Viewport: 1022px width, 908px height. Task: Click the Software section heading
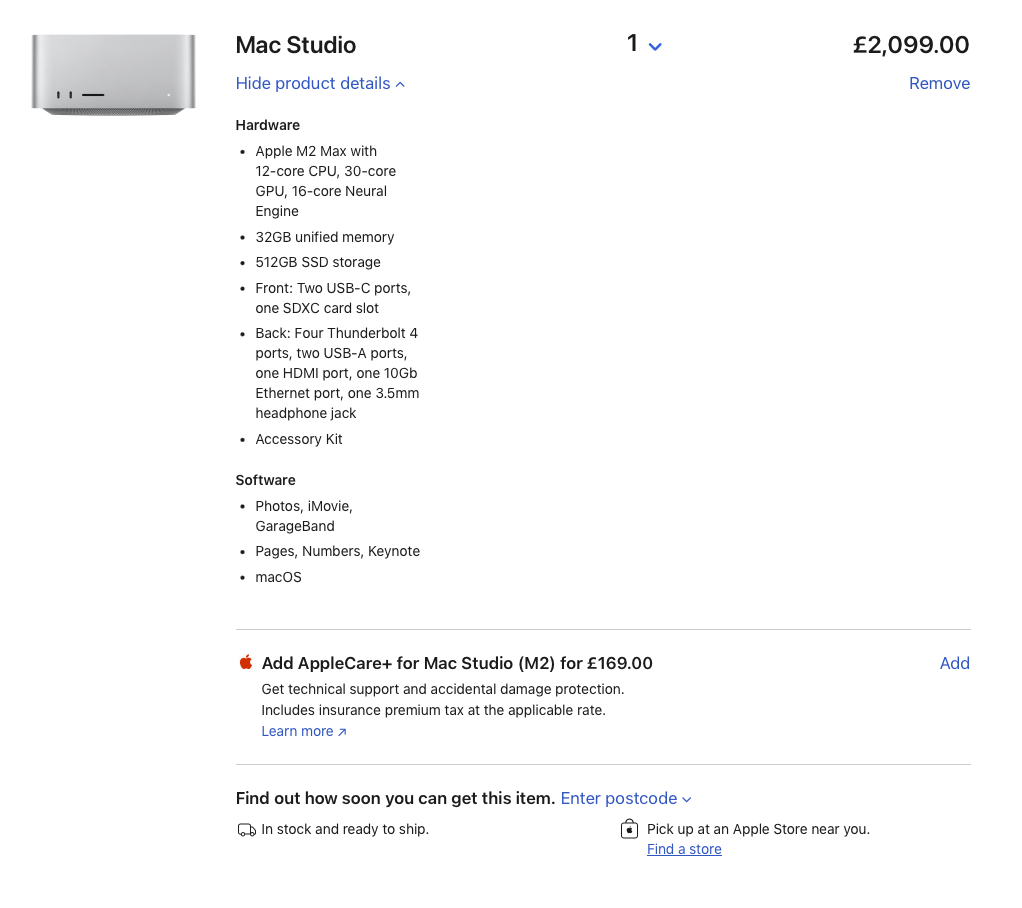point(265,480)
